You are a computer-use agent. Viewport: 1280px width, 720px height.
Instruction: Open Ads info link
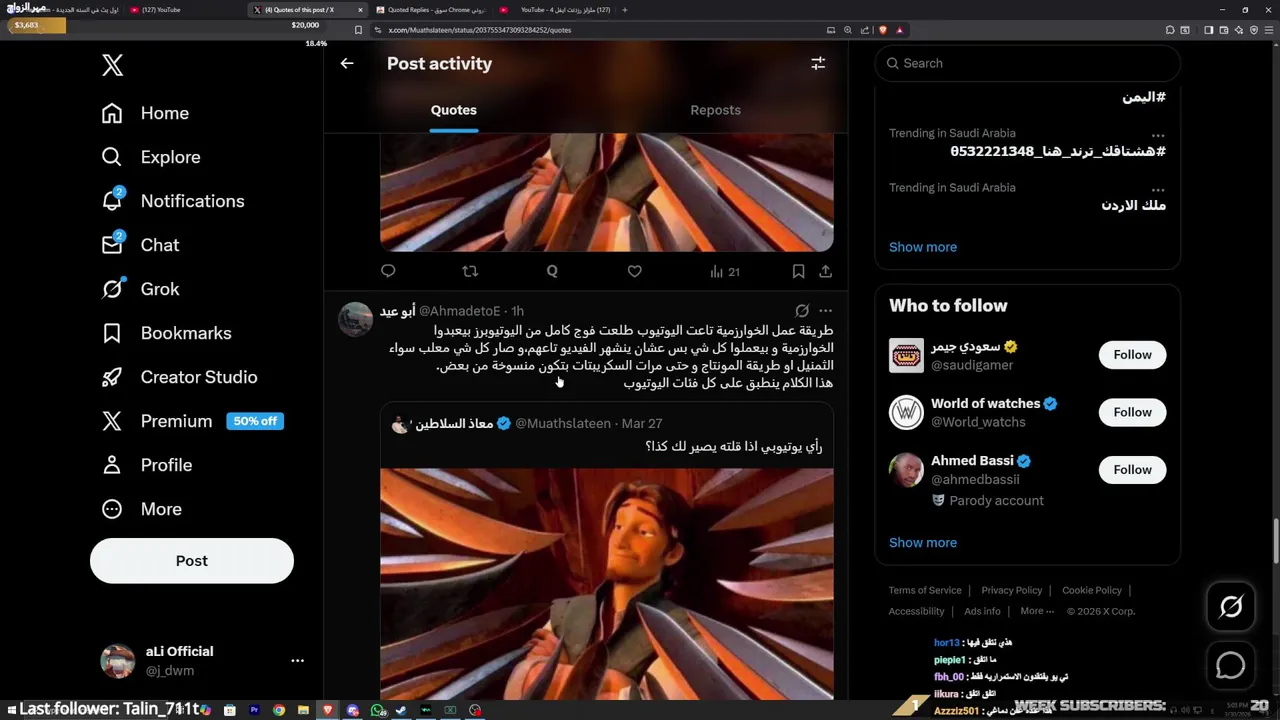tap(982, 611)
